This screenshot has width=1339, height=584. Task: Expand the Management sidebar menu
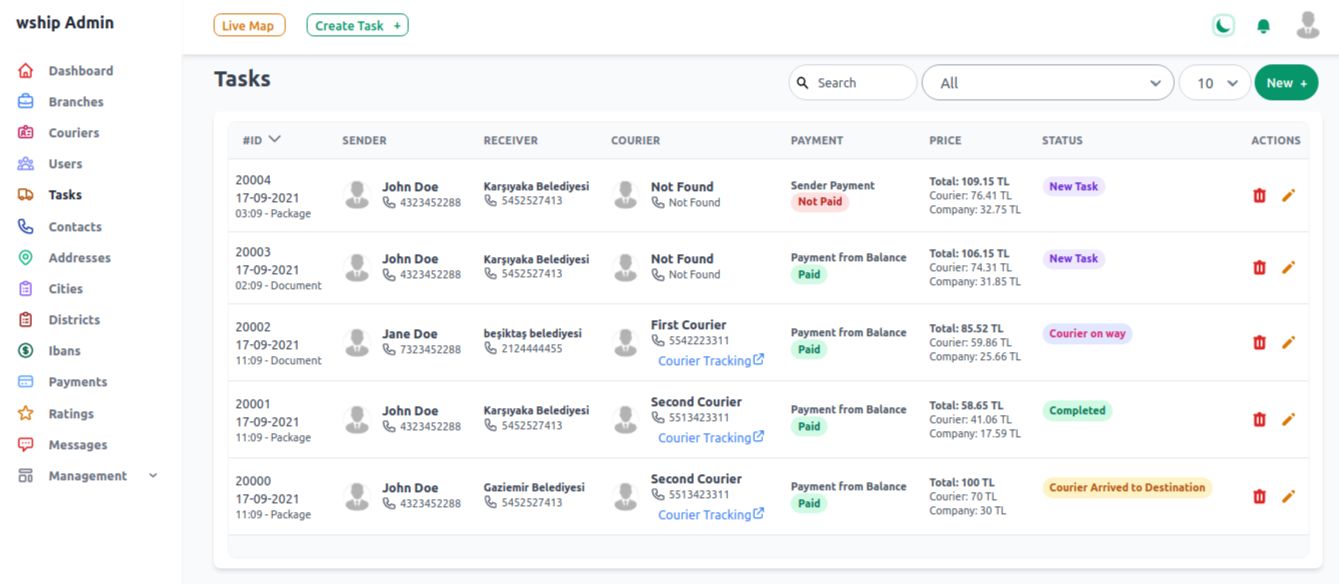[x=88, y=476]
